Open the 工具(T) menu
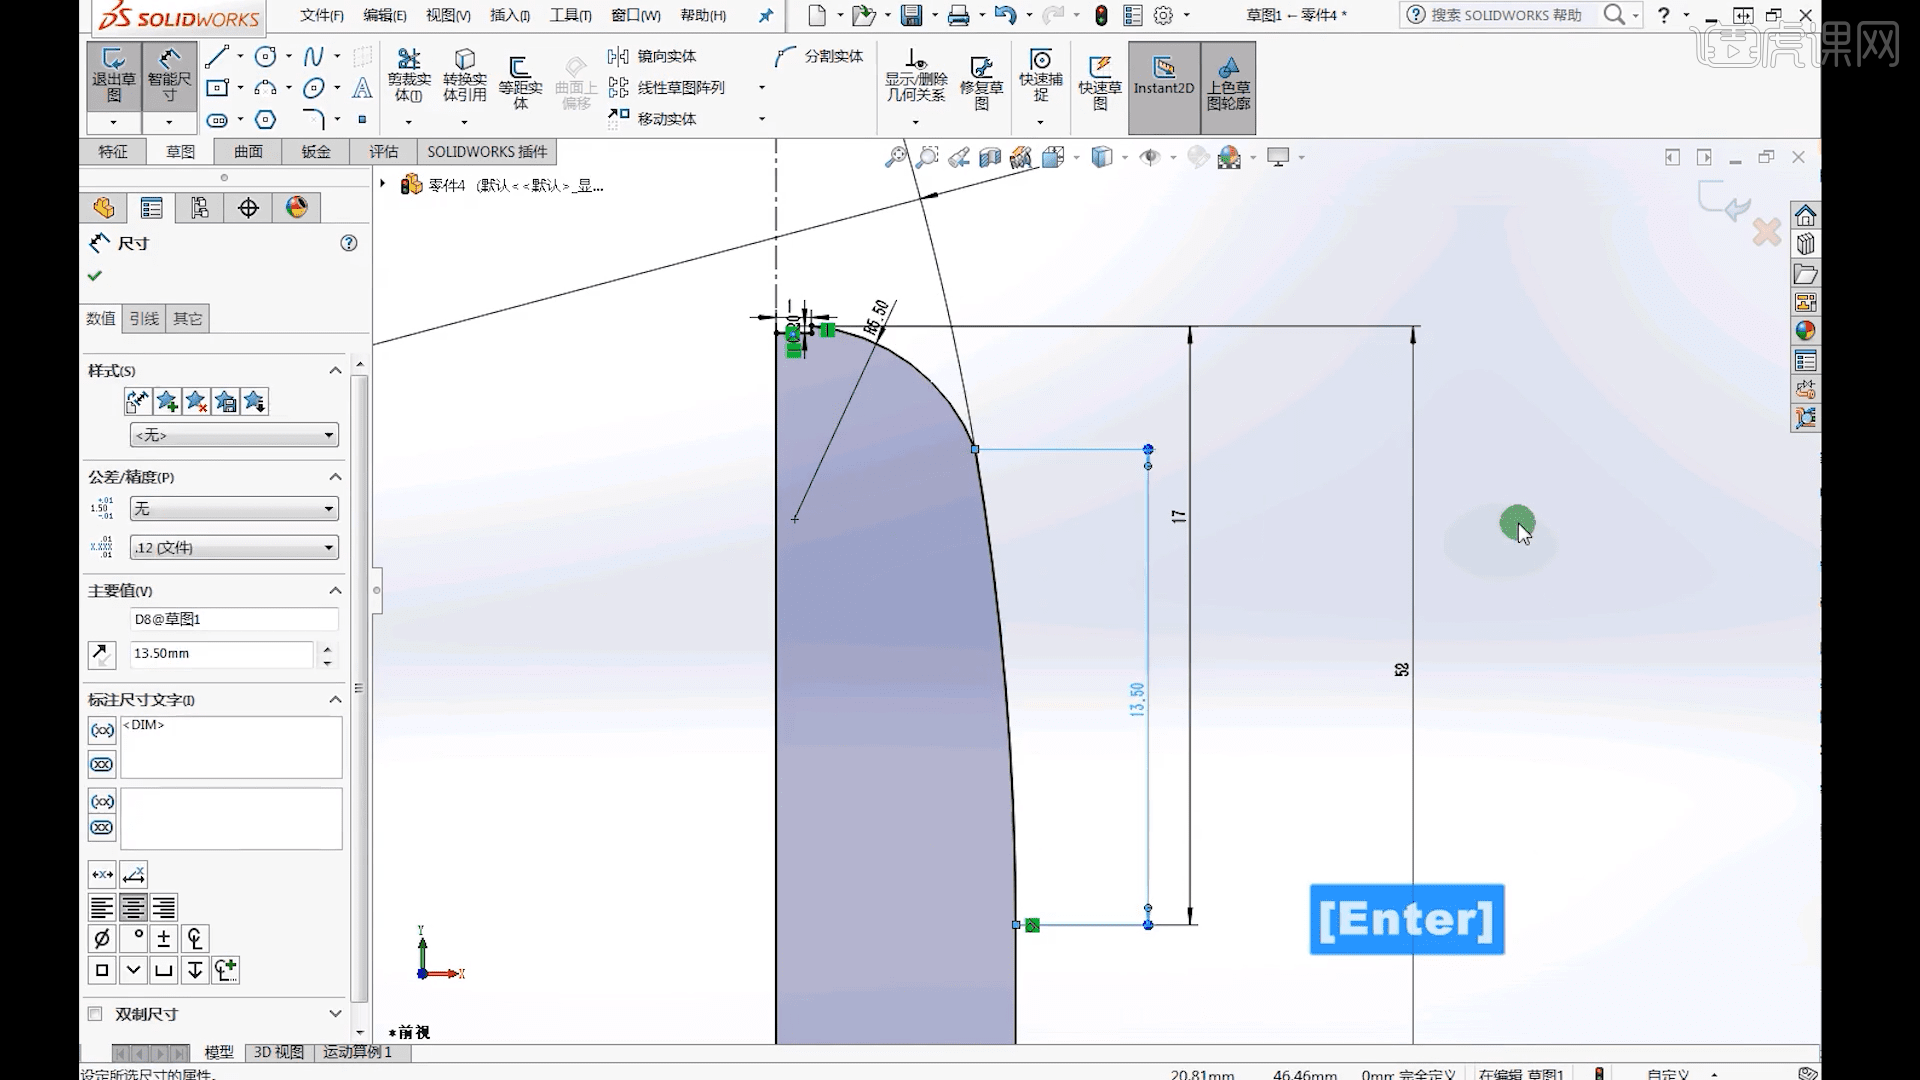 (570, 15)
